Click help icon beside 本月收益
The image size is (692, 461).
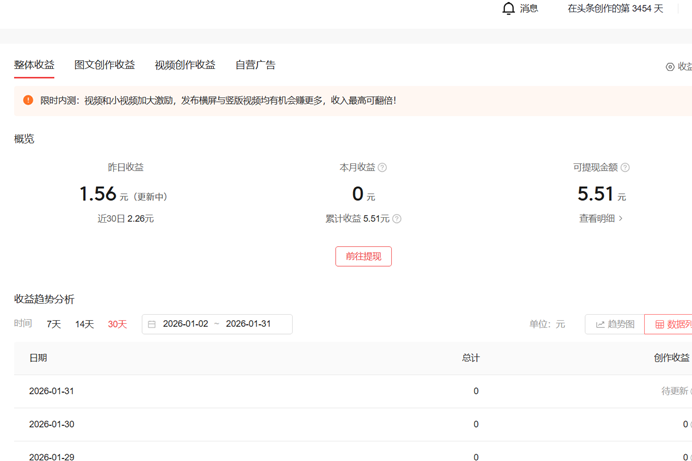(x=382, y=168)
